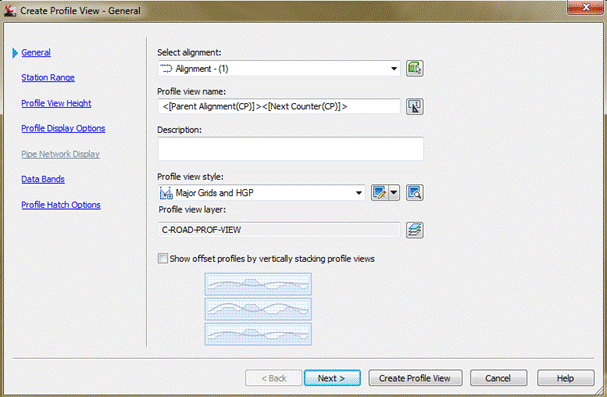Open the Profile view style dropdown
Viewport: 607px width, 397px height.
point(359,193)
